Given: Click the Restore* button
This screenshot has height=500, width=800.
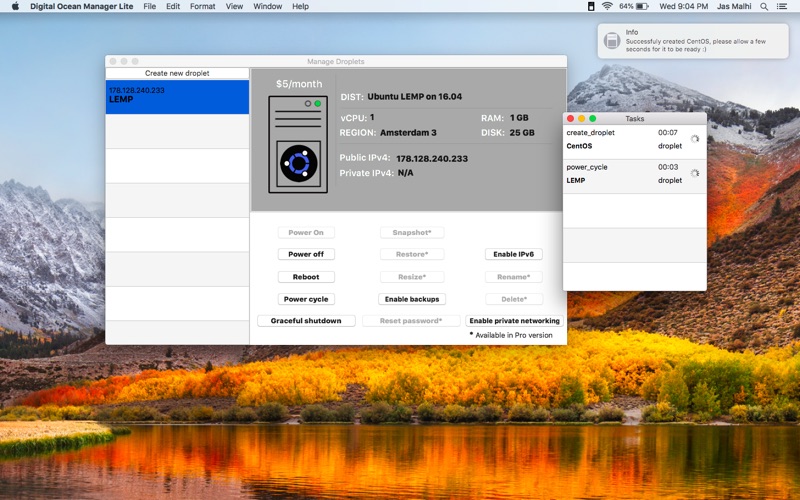Looking at the screenshot, I should point(412,254).
